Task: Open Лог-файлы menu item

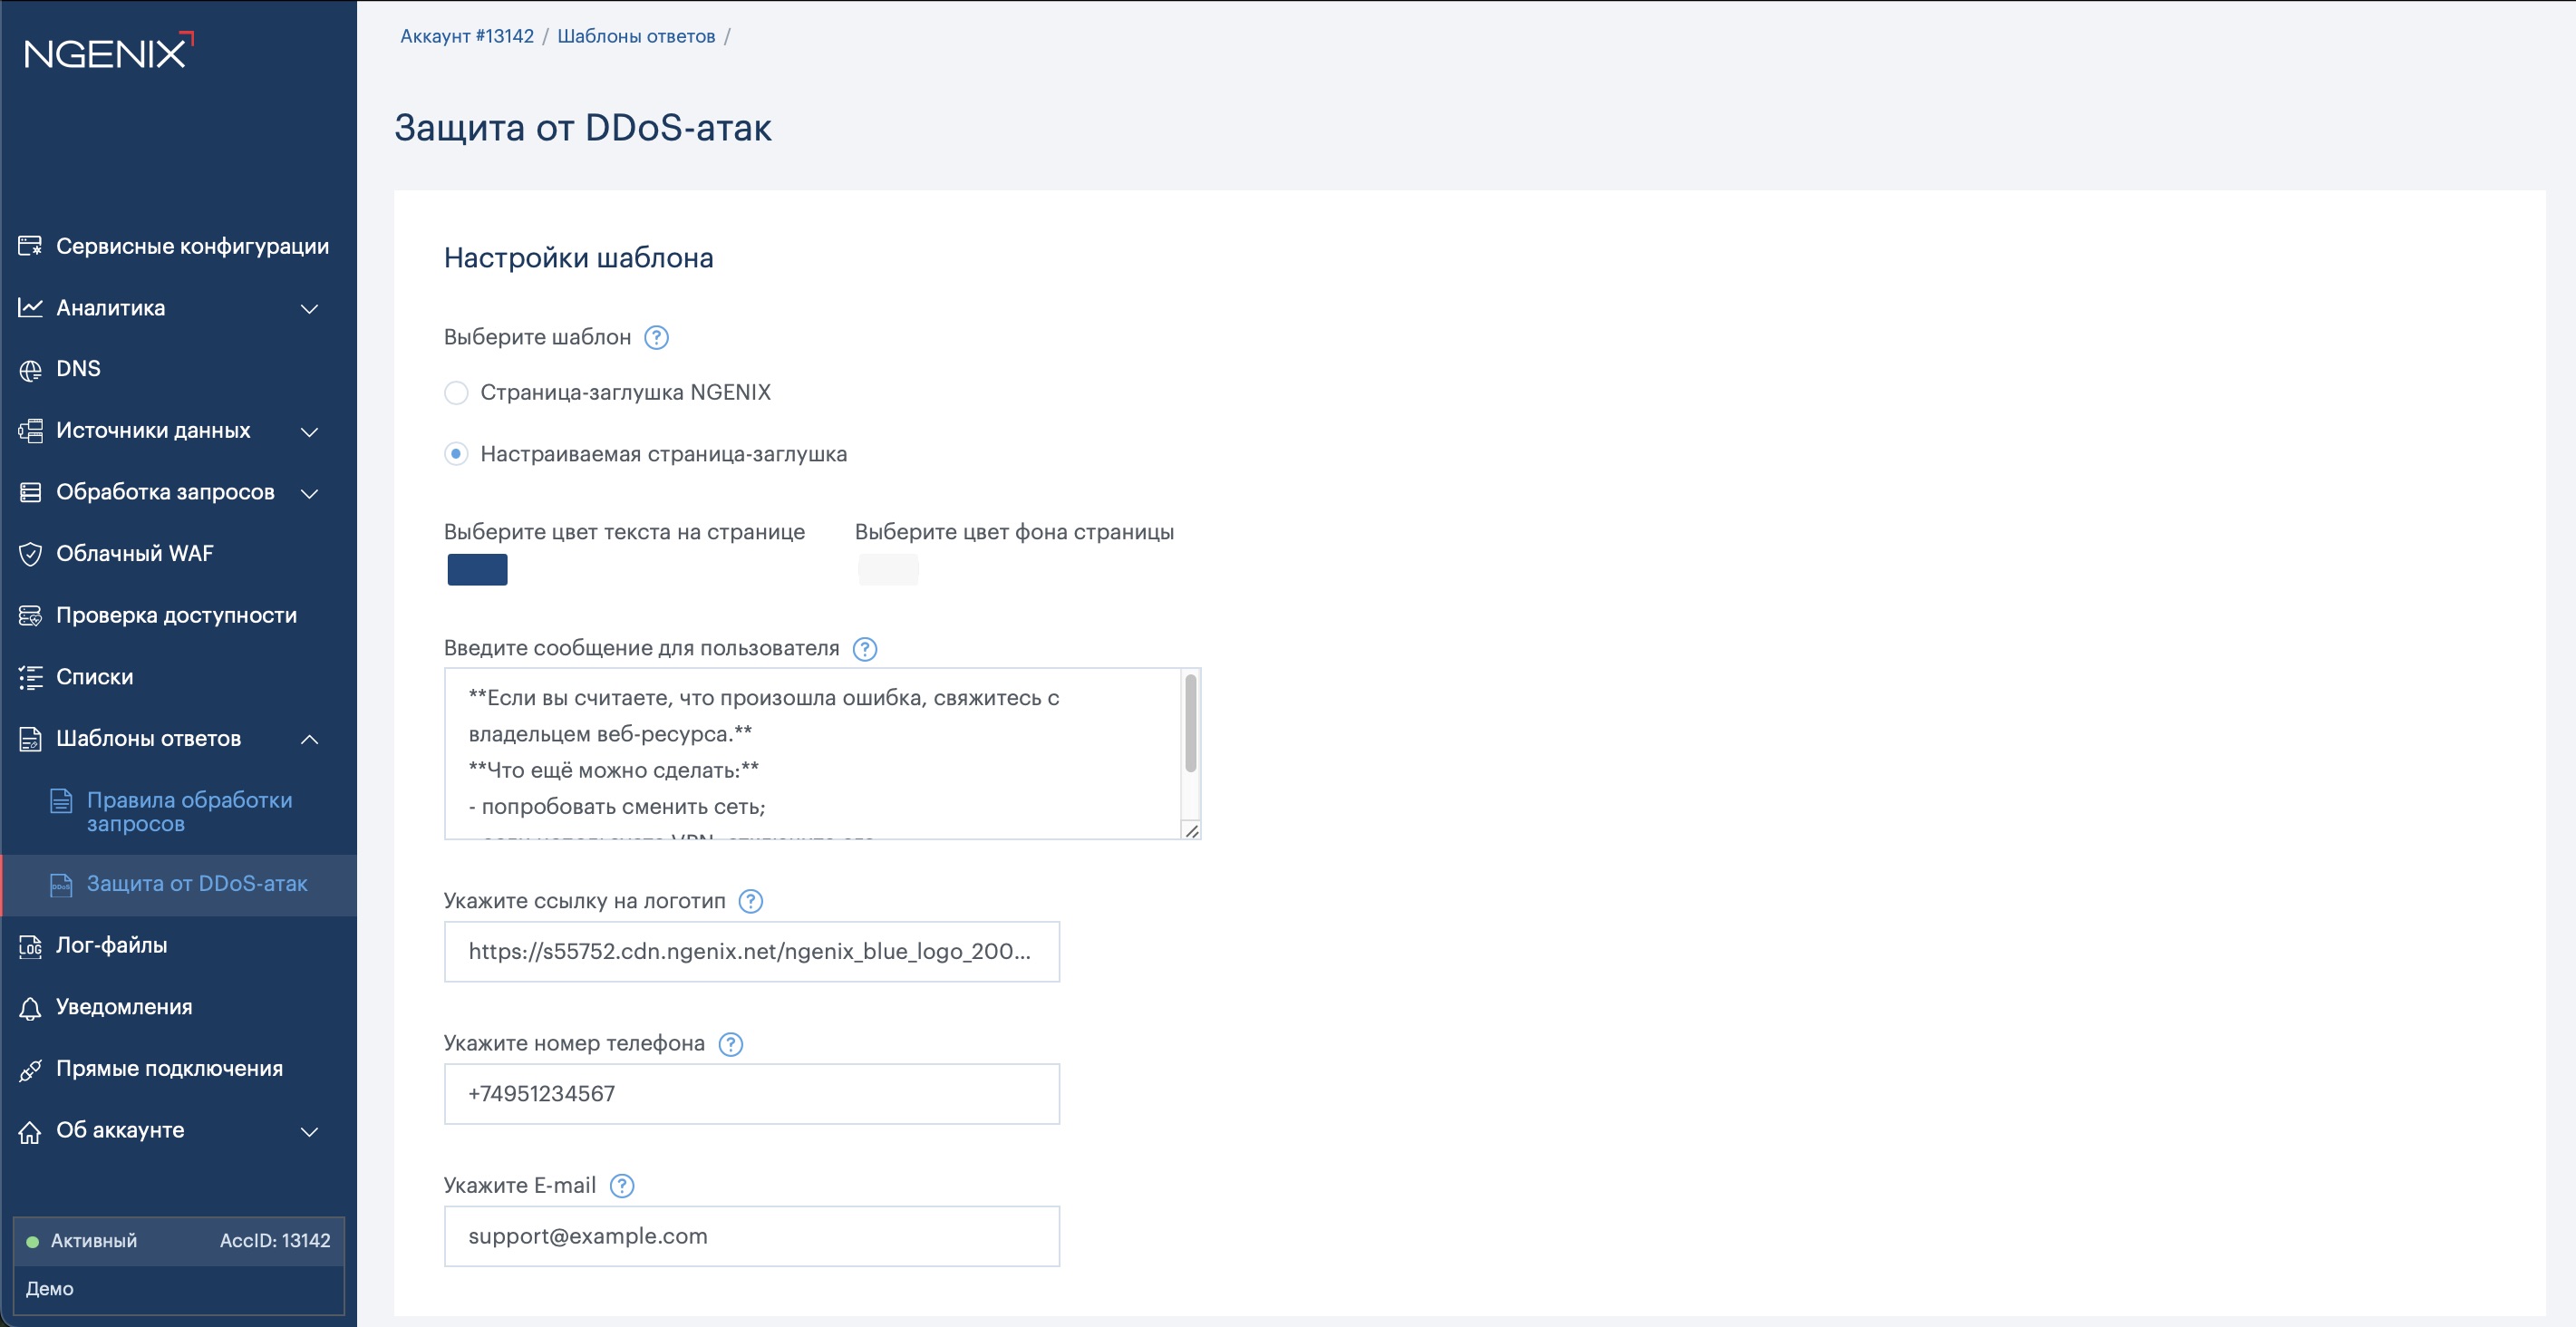Action: [111, 946]
